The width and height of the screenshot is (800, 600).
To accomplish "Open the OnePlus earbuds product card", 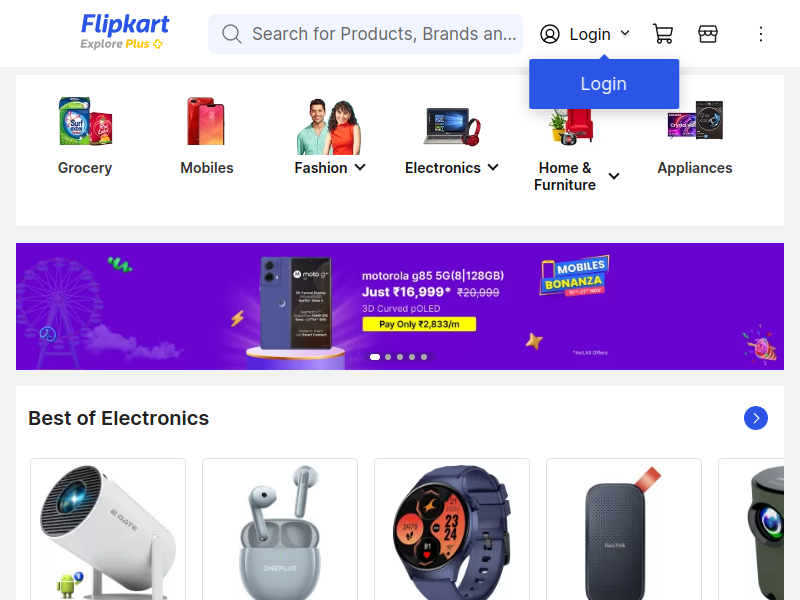I will point(280,530).
